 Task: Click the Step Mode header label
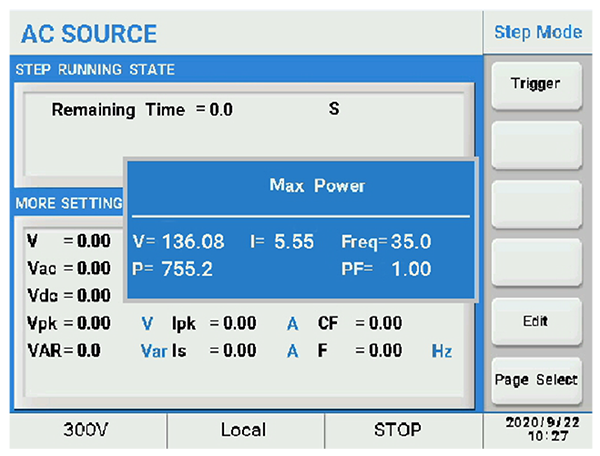tap(537, 32)
